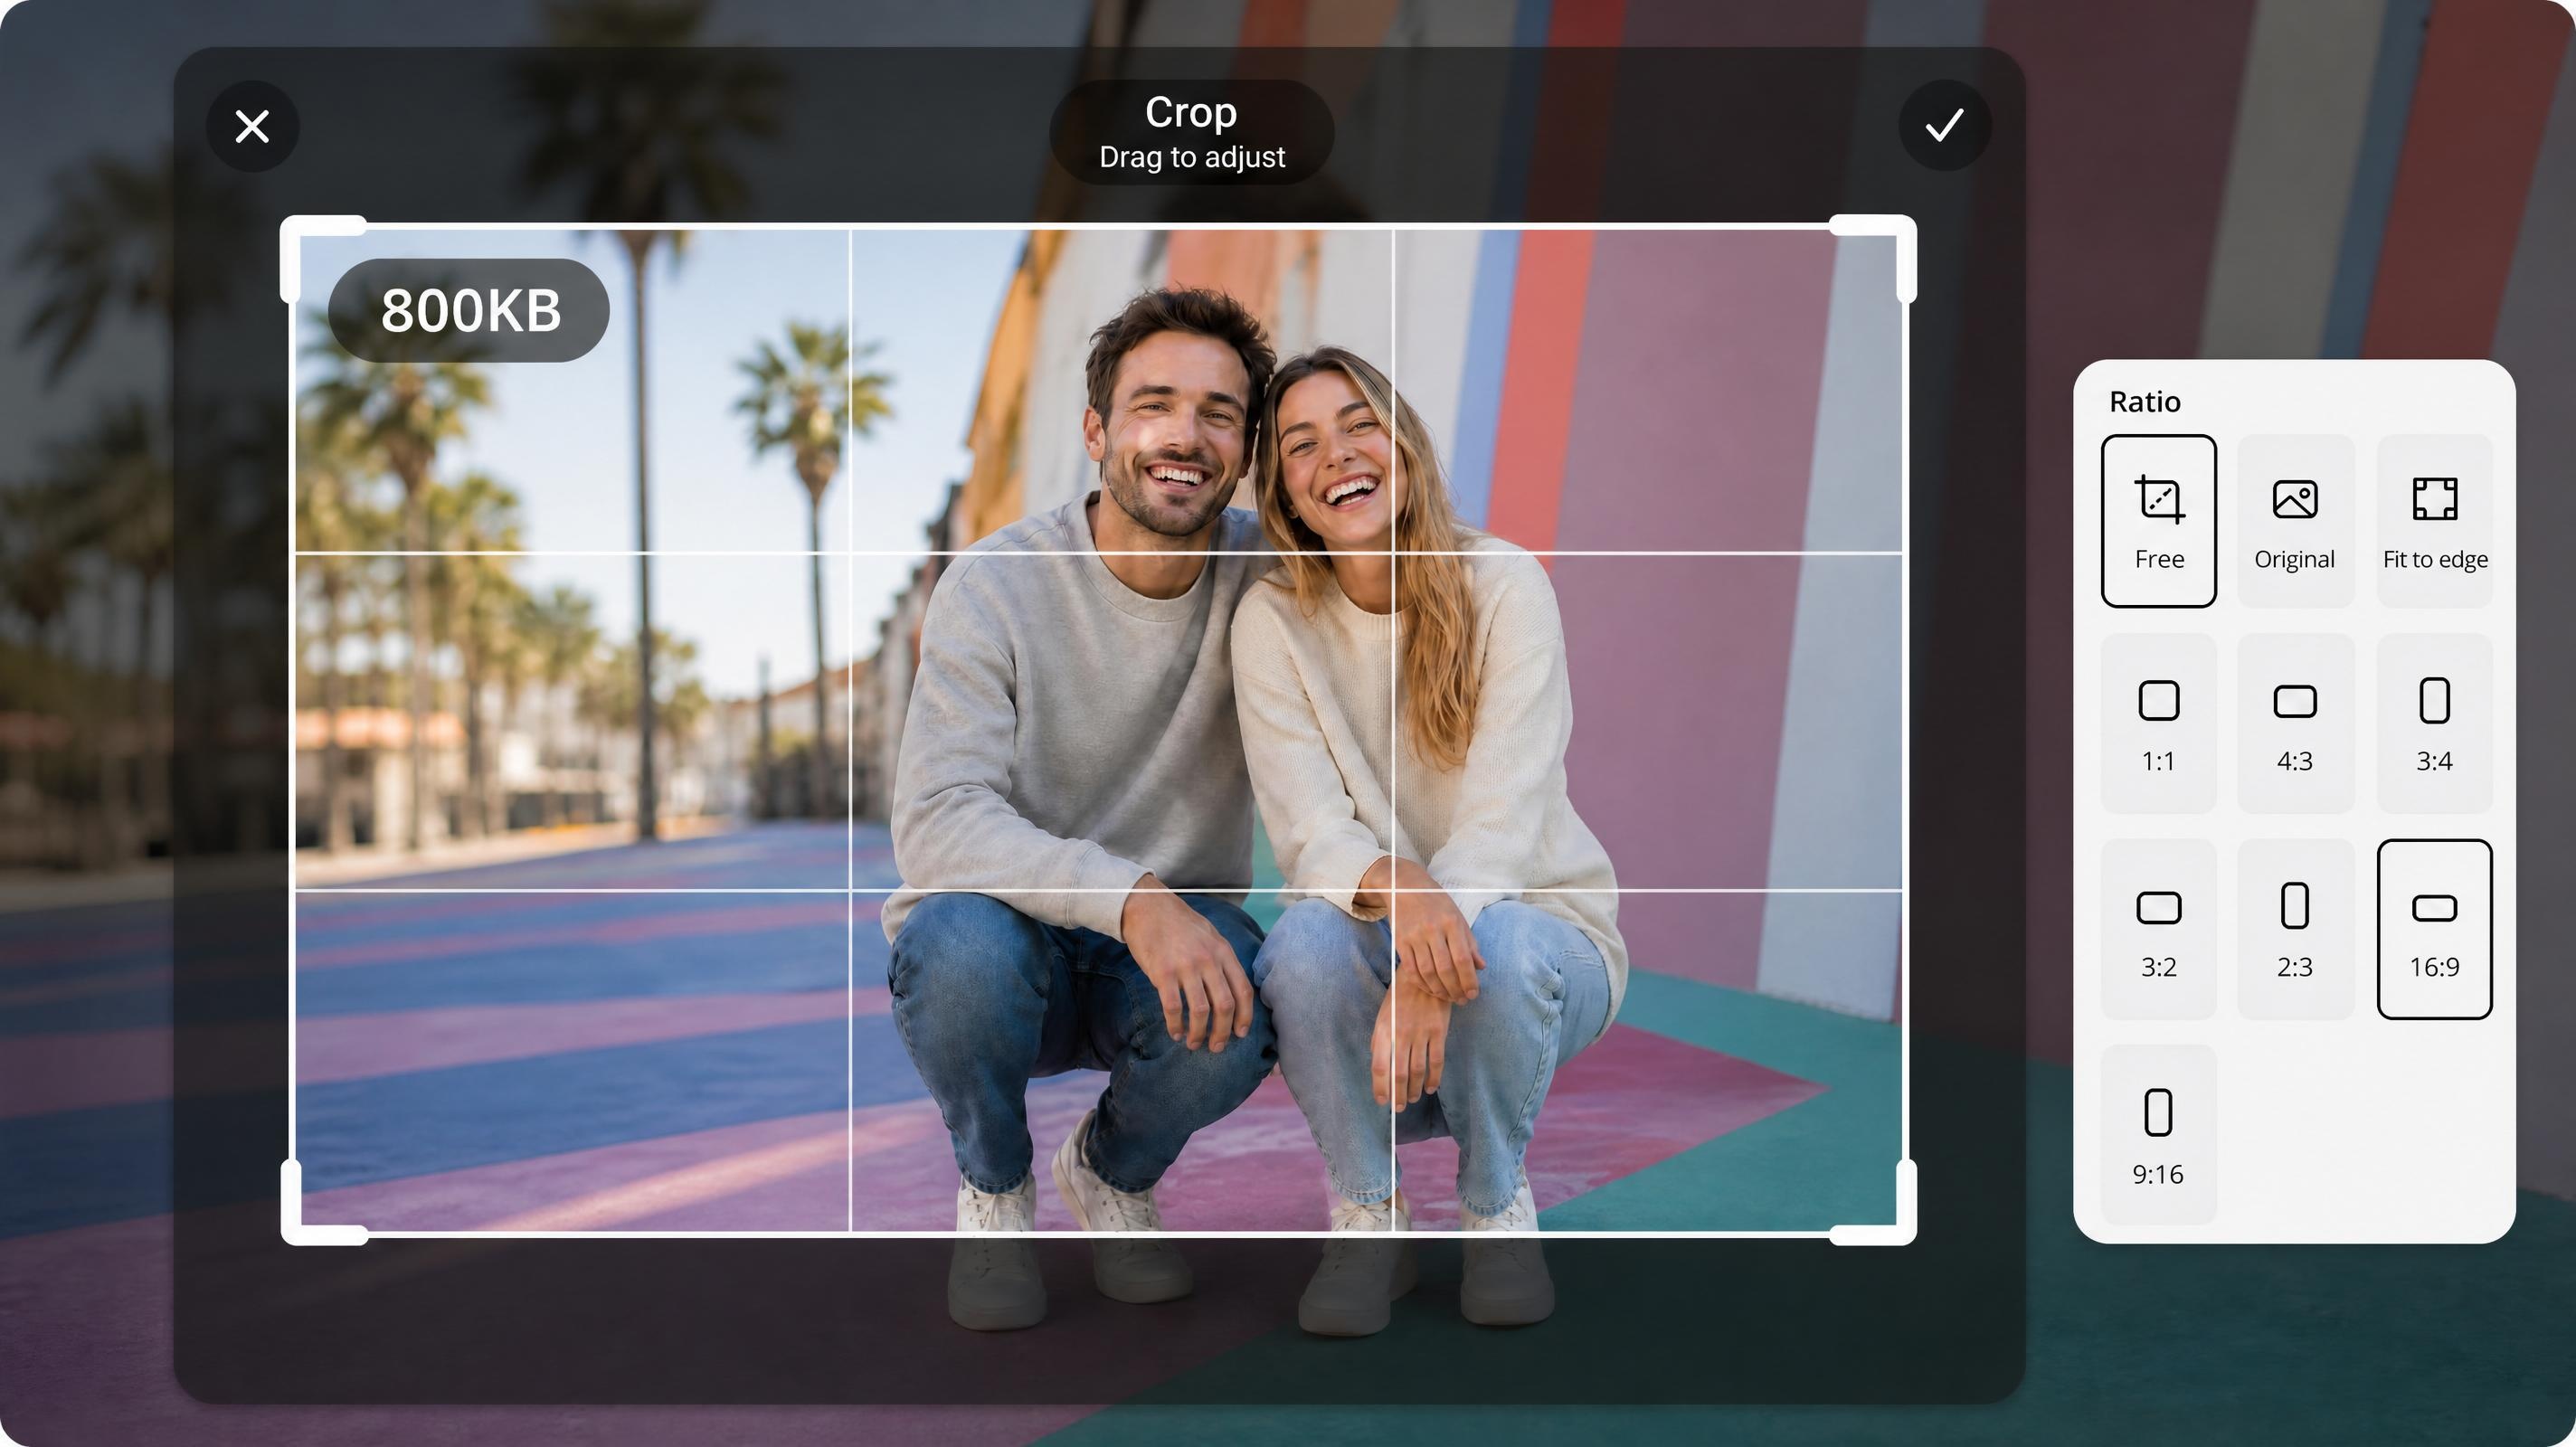Select the 3:4 portrait ratio
This screenshot has width=2576, height=1447.
2434,723
